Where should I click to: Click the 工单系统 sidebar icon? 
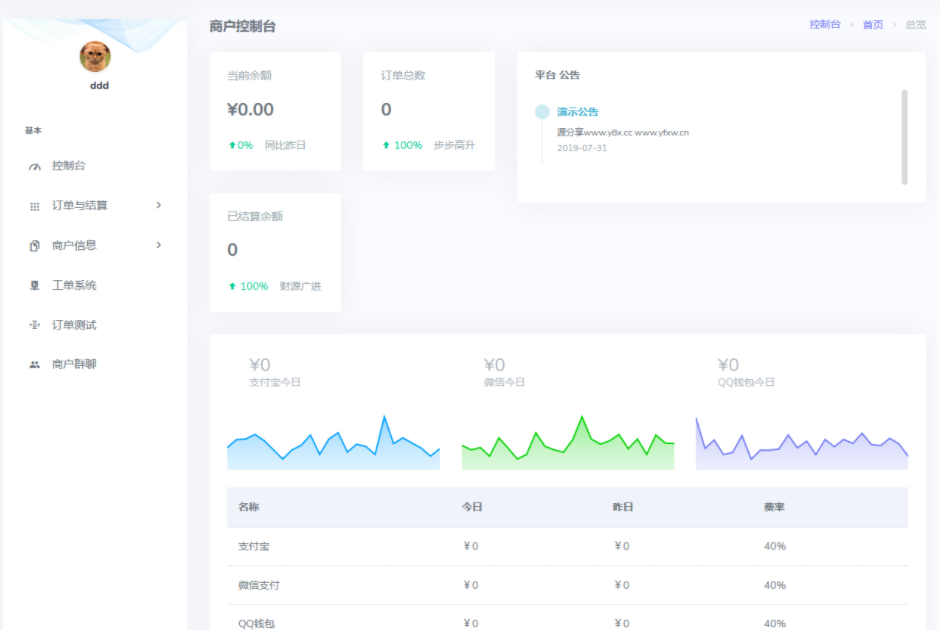pyautogui.click(x=35, y=286)
